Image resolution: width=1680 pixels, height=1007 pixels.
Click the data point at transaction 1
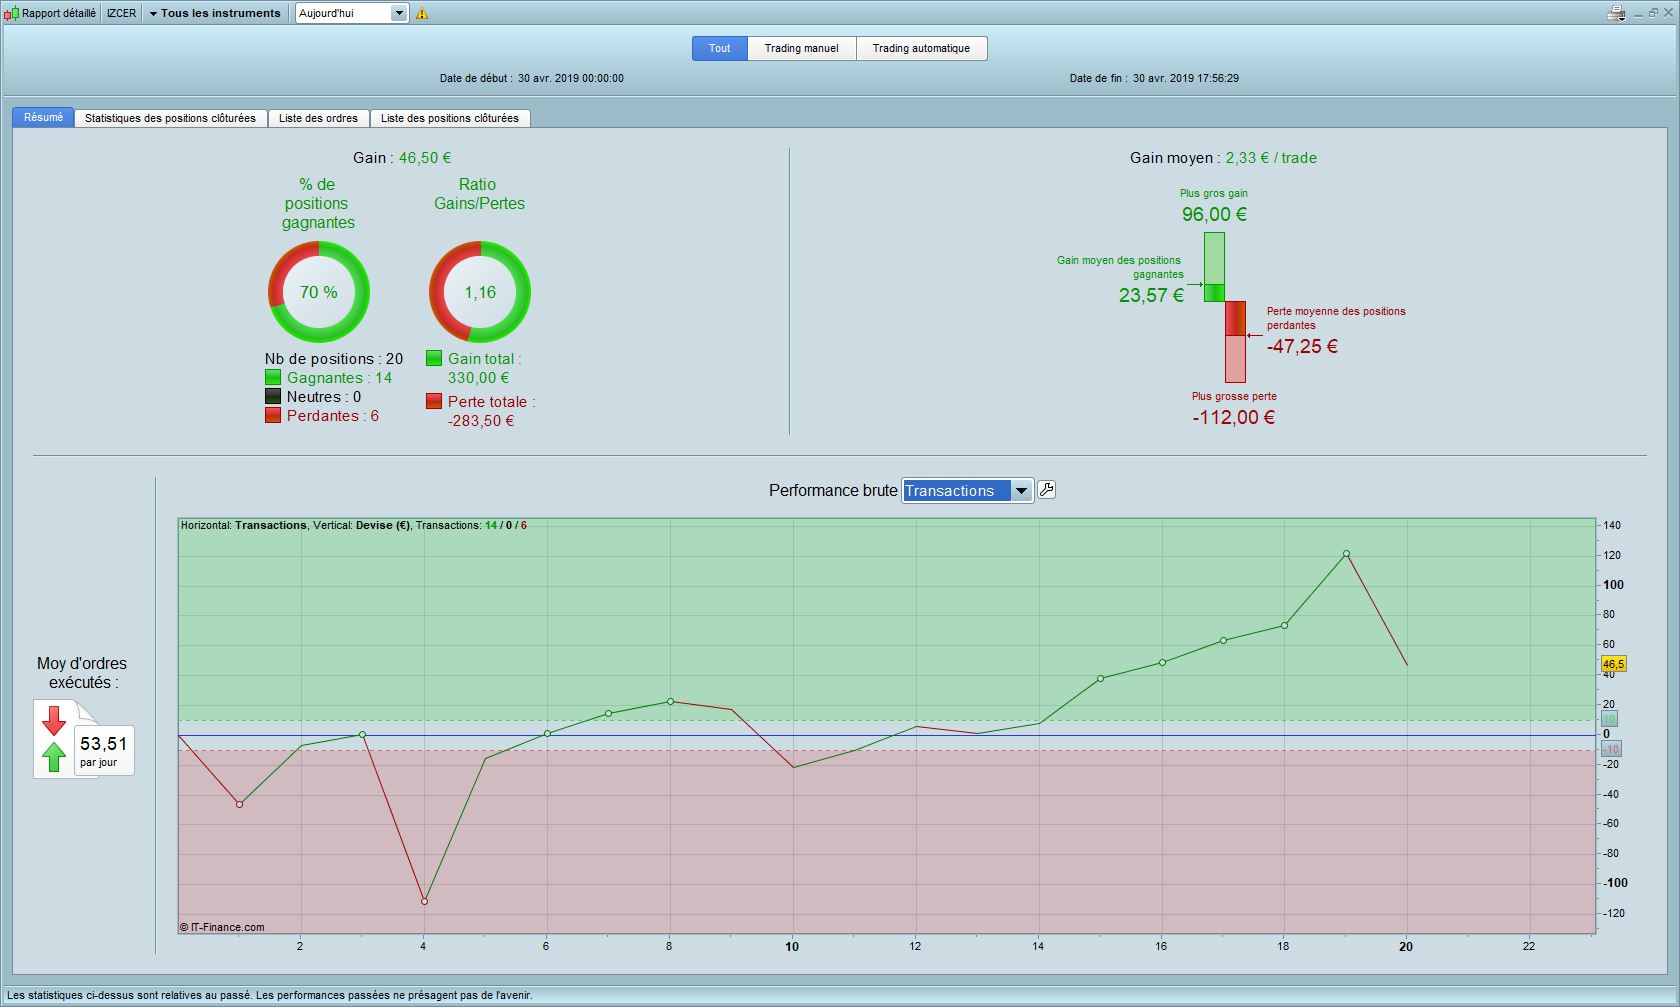tap(239, 804)
